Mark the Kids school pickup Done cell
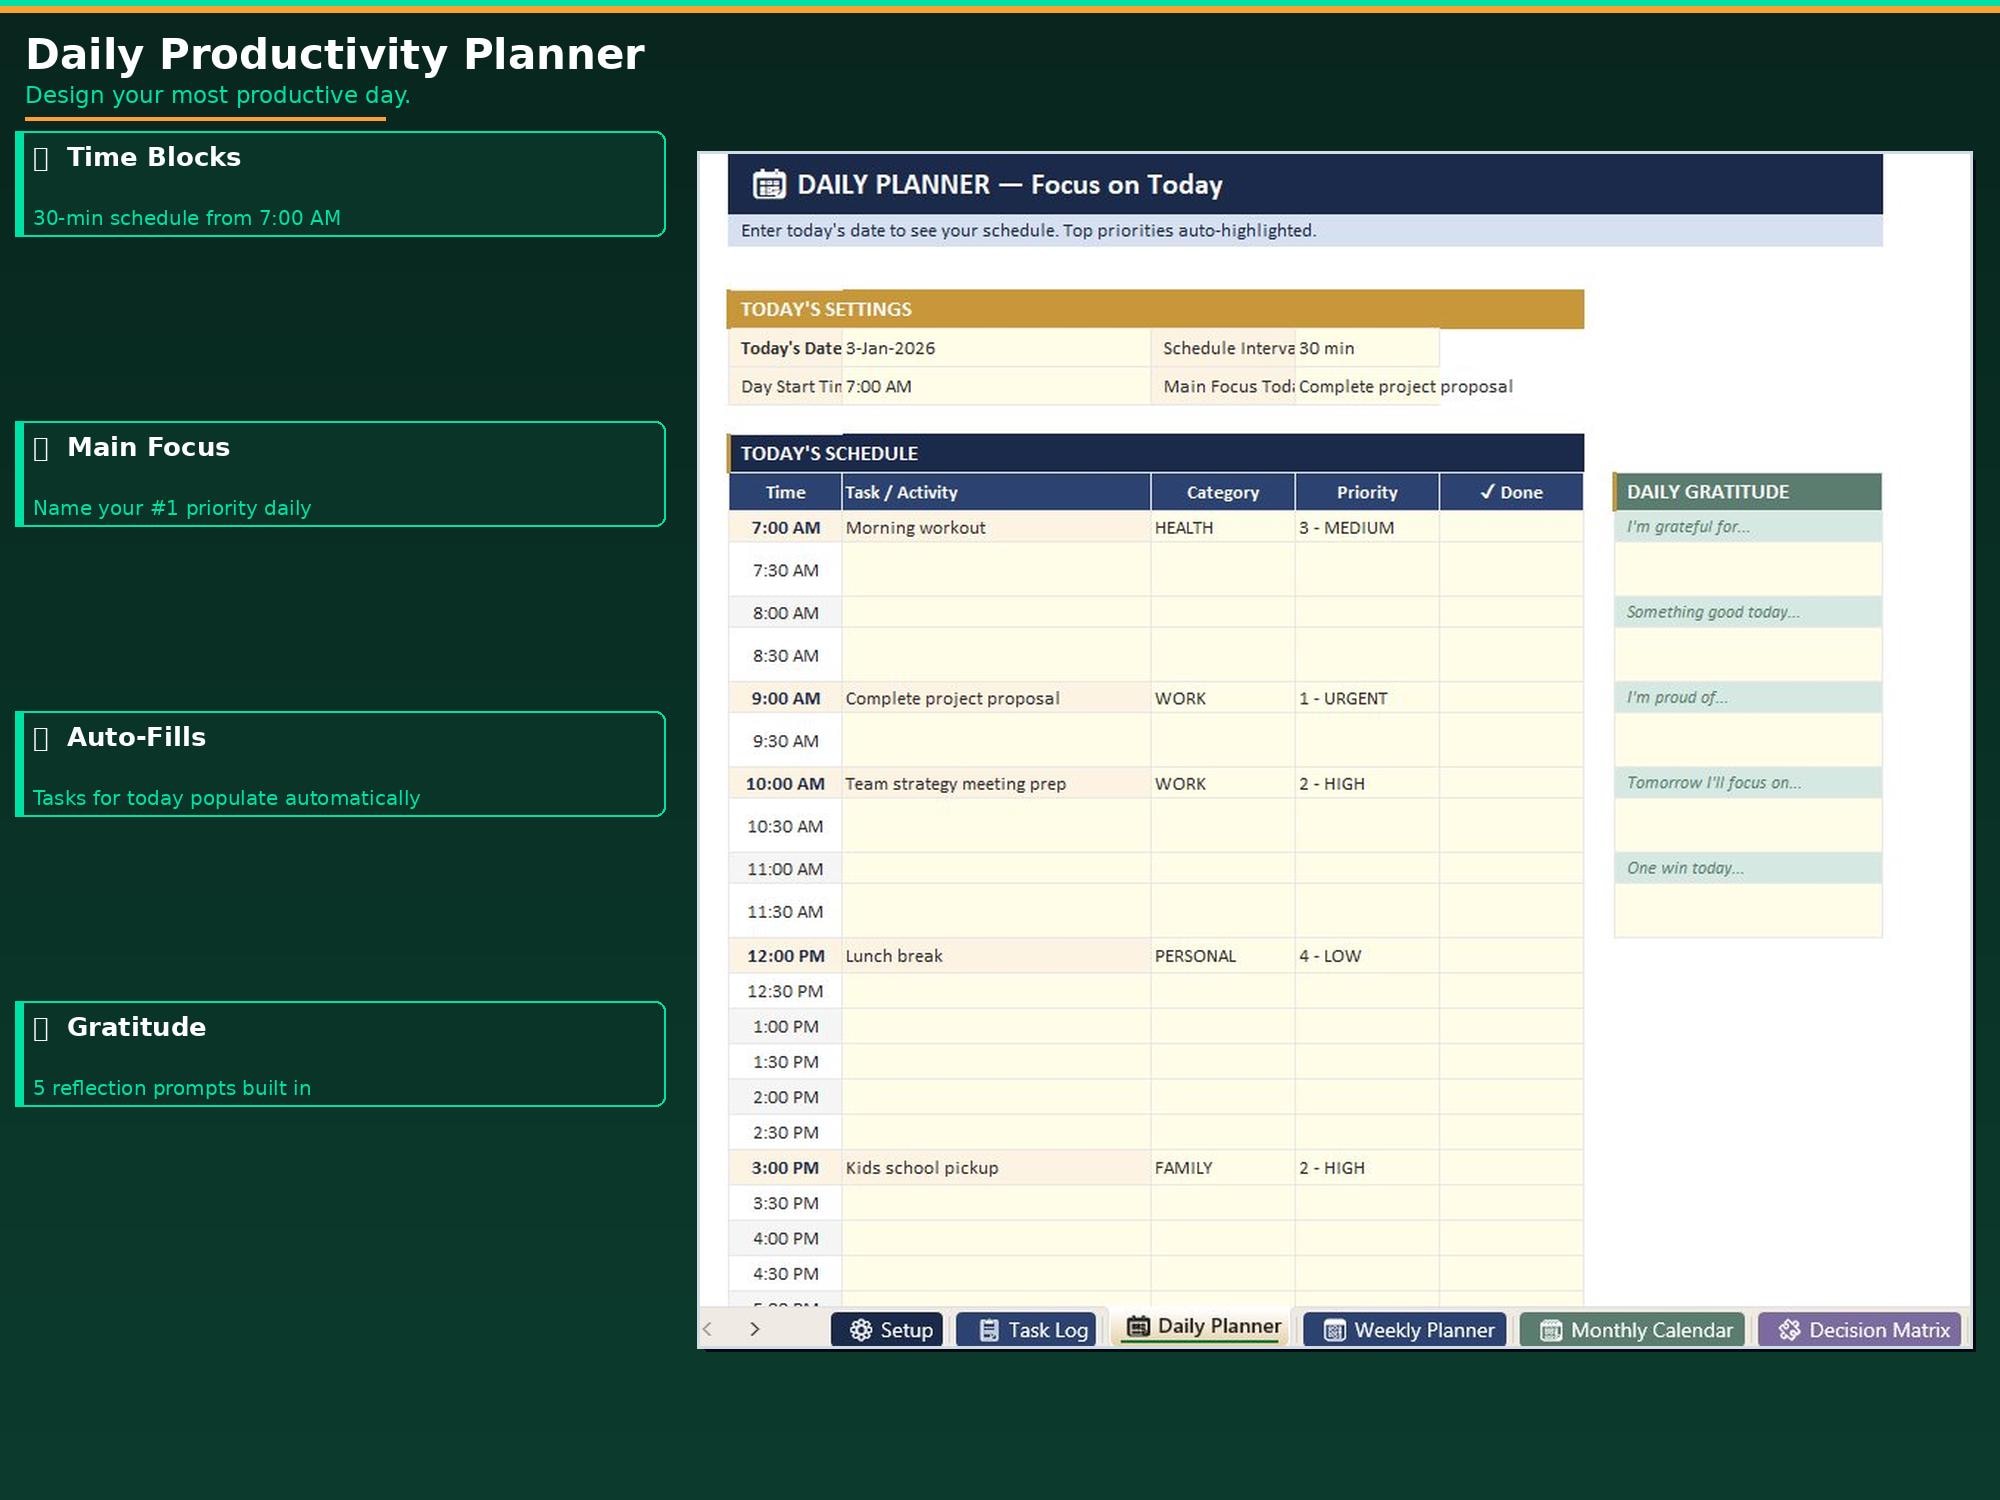The width and height of the screenshot is (2000, 1500). click(x=1511, y=1167)
